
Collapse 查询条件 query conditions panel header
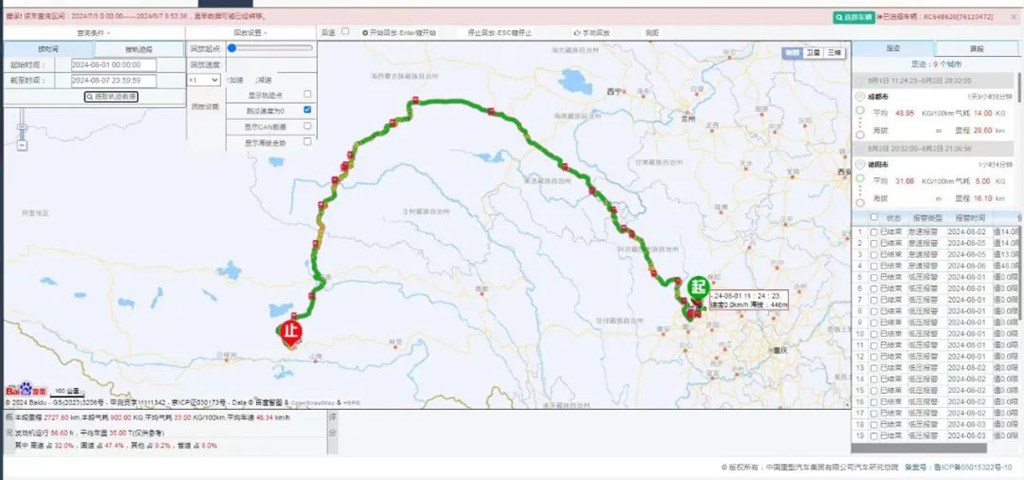pyautogui.click(x=94, y=32)
